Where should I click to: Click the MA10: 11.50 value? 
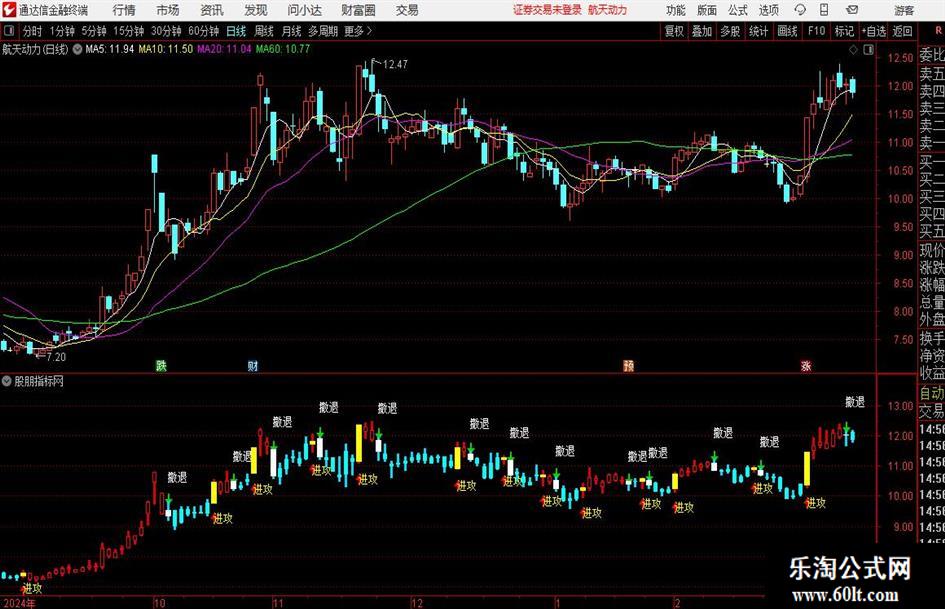coord(166,49)
